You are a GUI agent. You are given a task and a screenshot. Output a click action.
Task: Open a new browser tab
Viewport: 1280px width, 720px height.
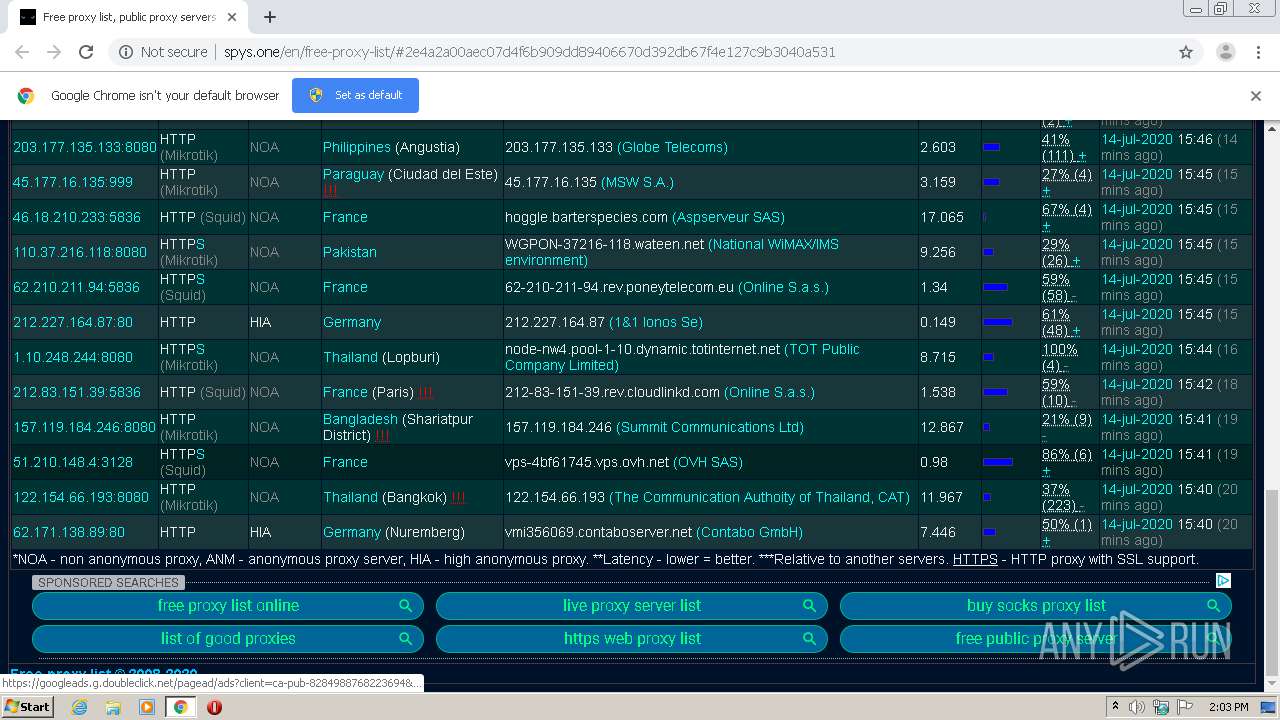tap(270, 17)
